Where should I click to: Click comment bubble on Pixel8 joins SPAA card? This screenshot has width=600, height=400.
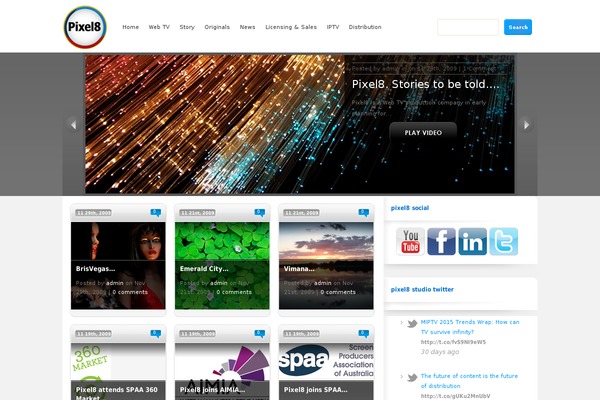[364, 334]
